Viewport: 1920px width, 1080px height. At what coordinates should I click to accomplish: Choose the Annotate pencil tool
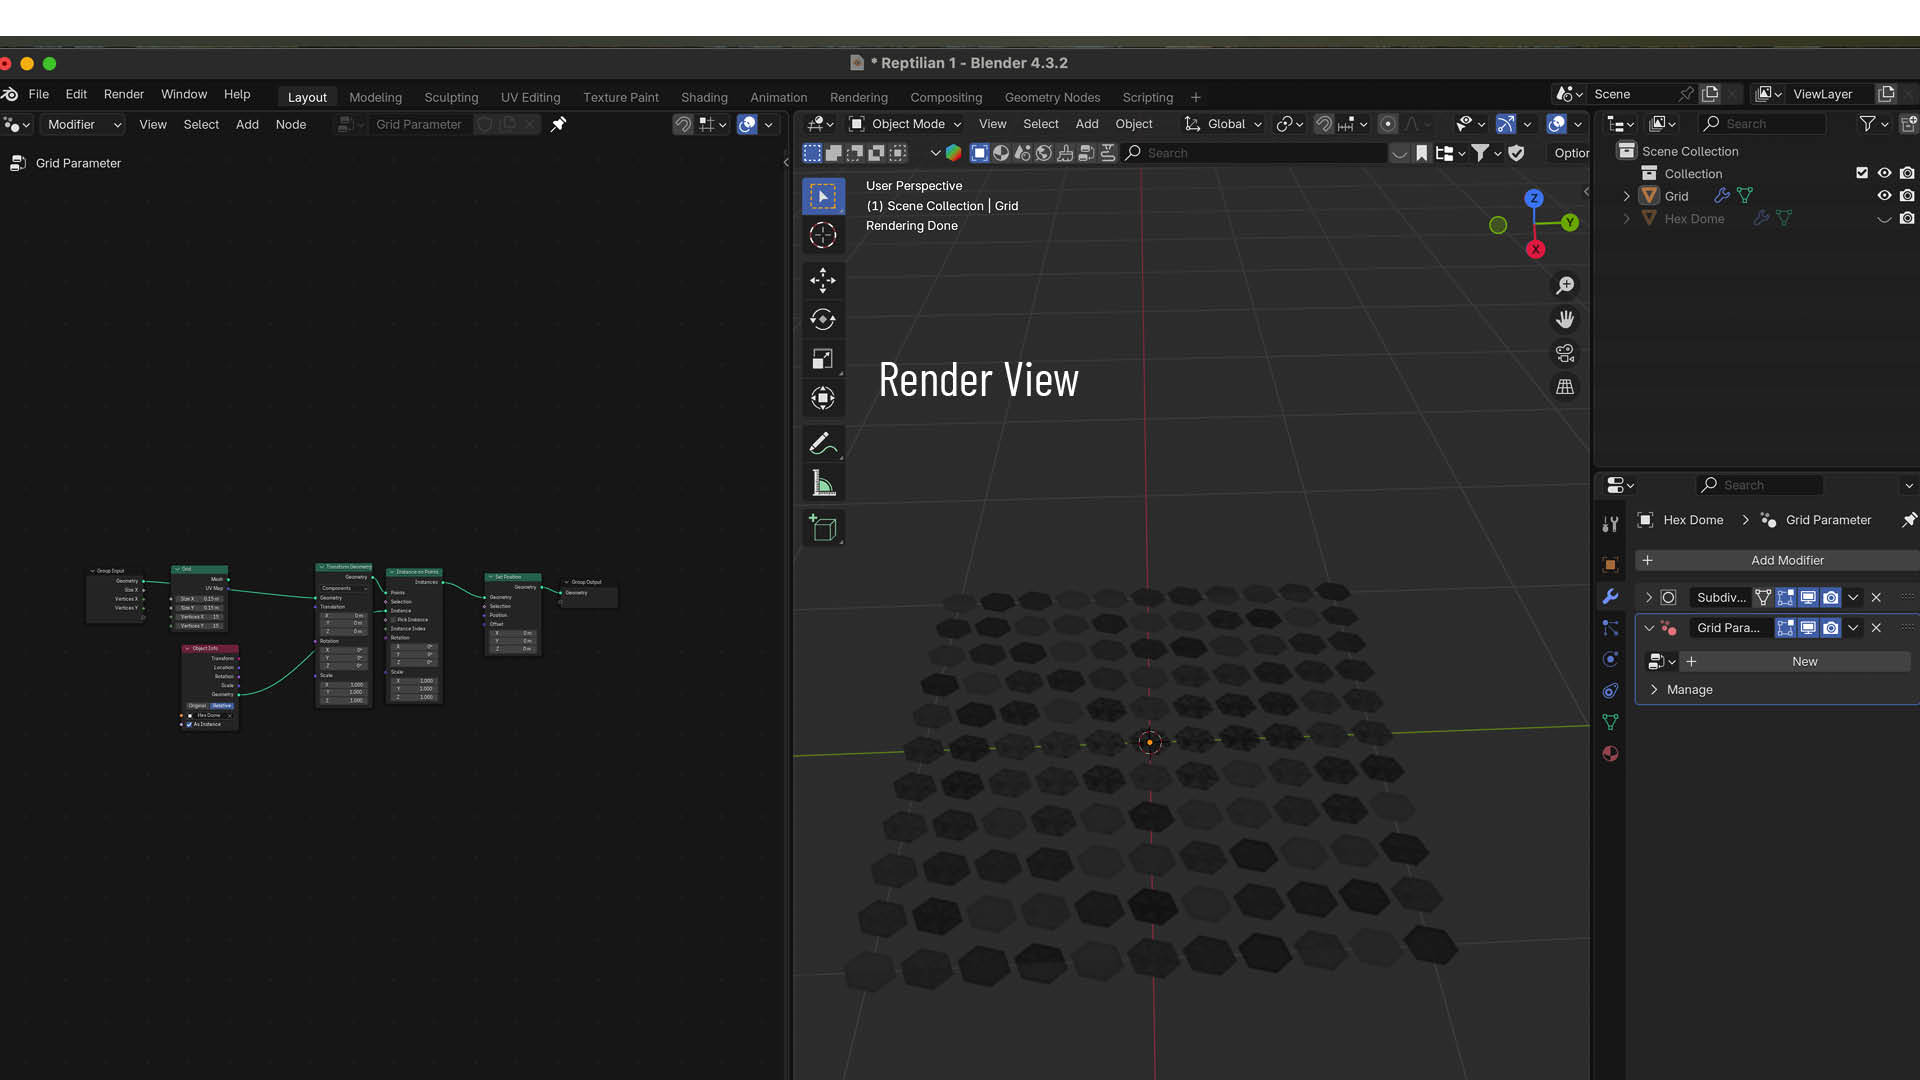(822, 443)
